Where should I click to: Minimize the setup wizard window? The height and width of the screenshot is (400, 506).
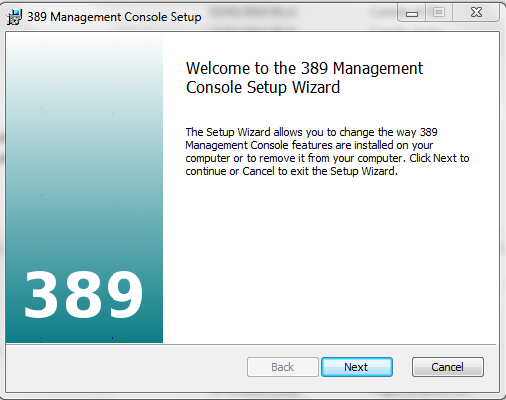click(x=412, y=13)
